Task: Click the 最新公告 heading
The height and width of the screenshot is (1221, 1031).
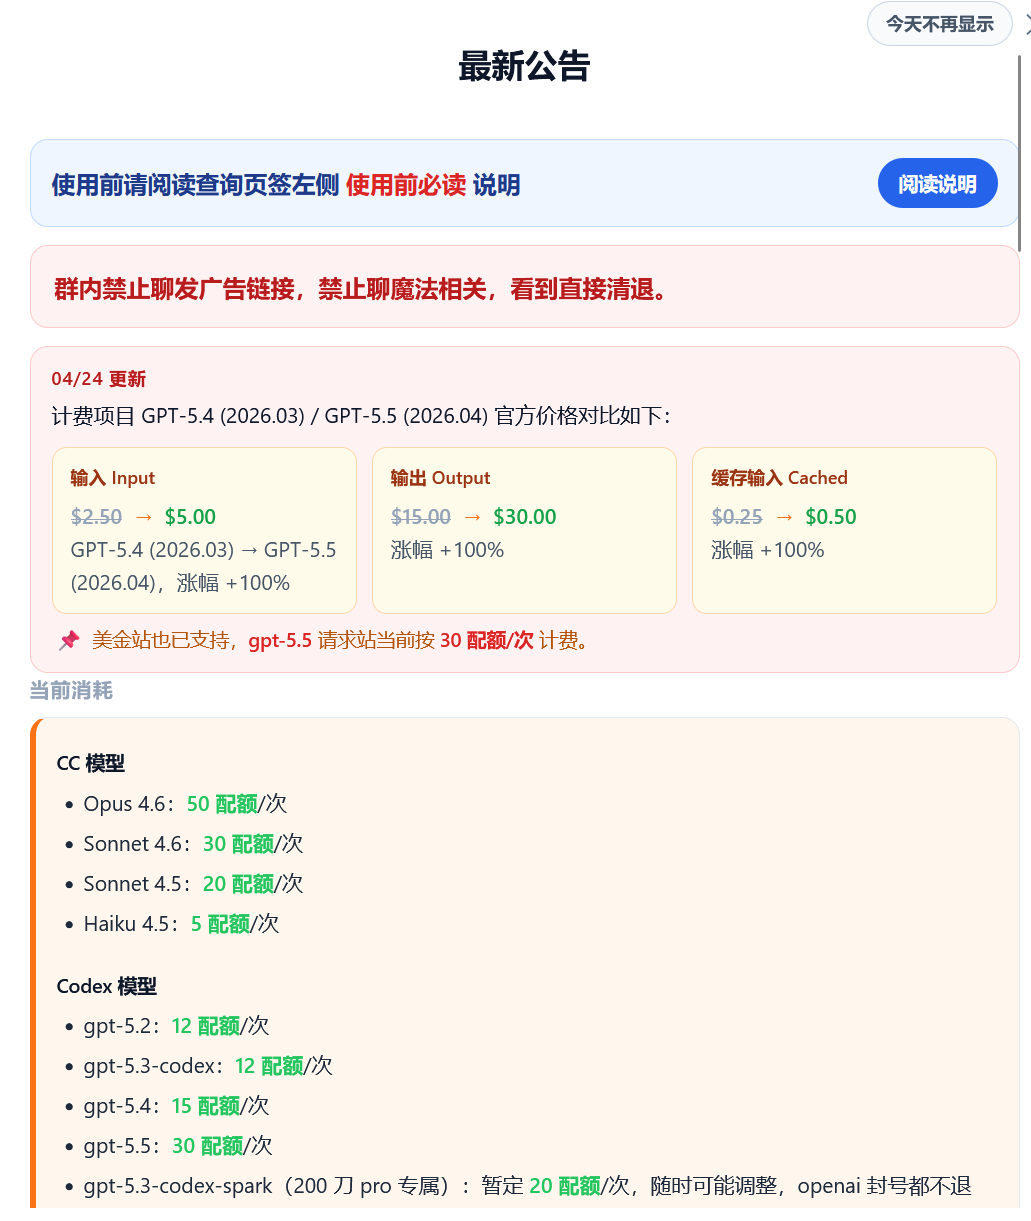Action: (x=524, y=67)
